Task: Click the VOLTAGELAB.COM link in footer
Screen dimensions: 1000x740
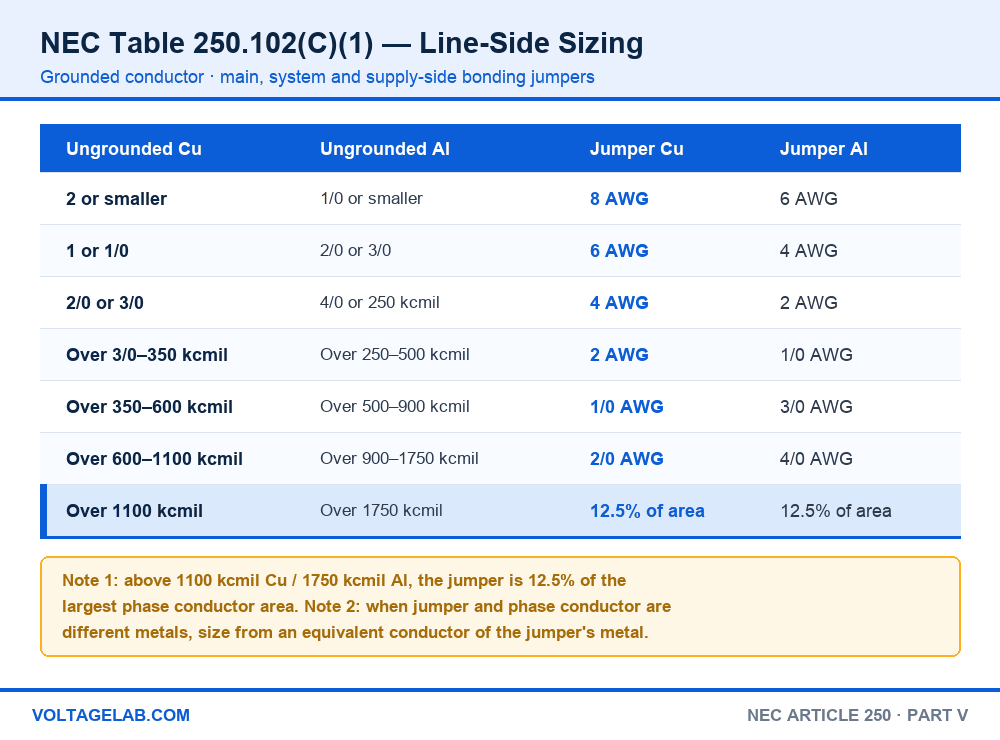Action: click(111, 715)
